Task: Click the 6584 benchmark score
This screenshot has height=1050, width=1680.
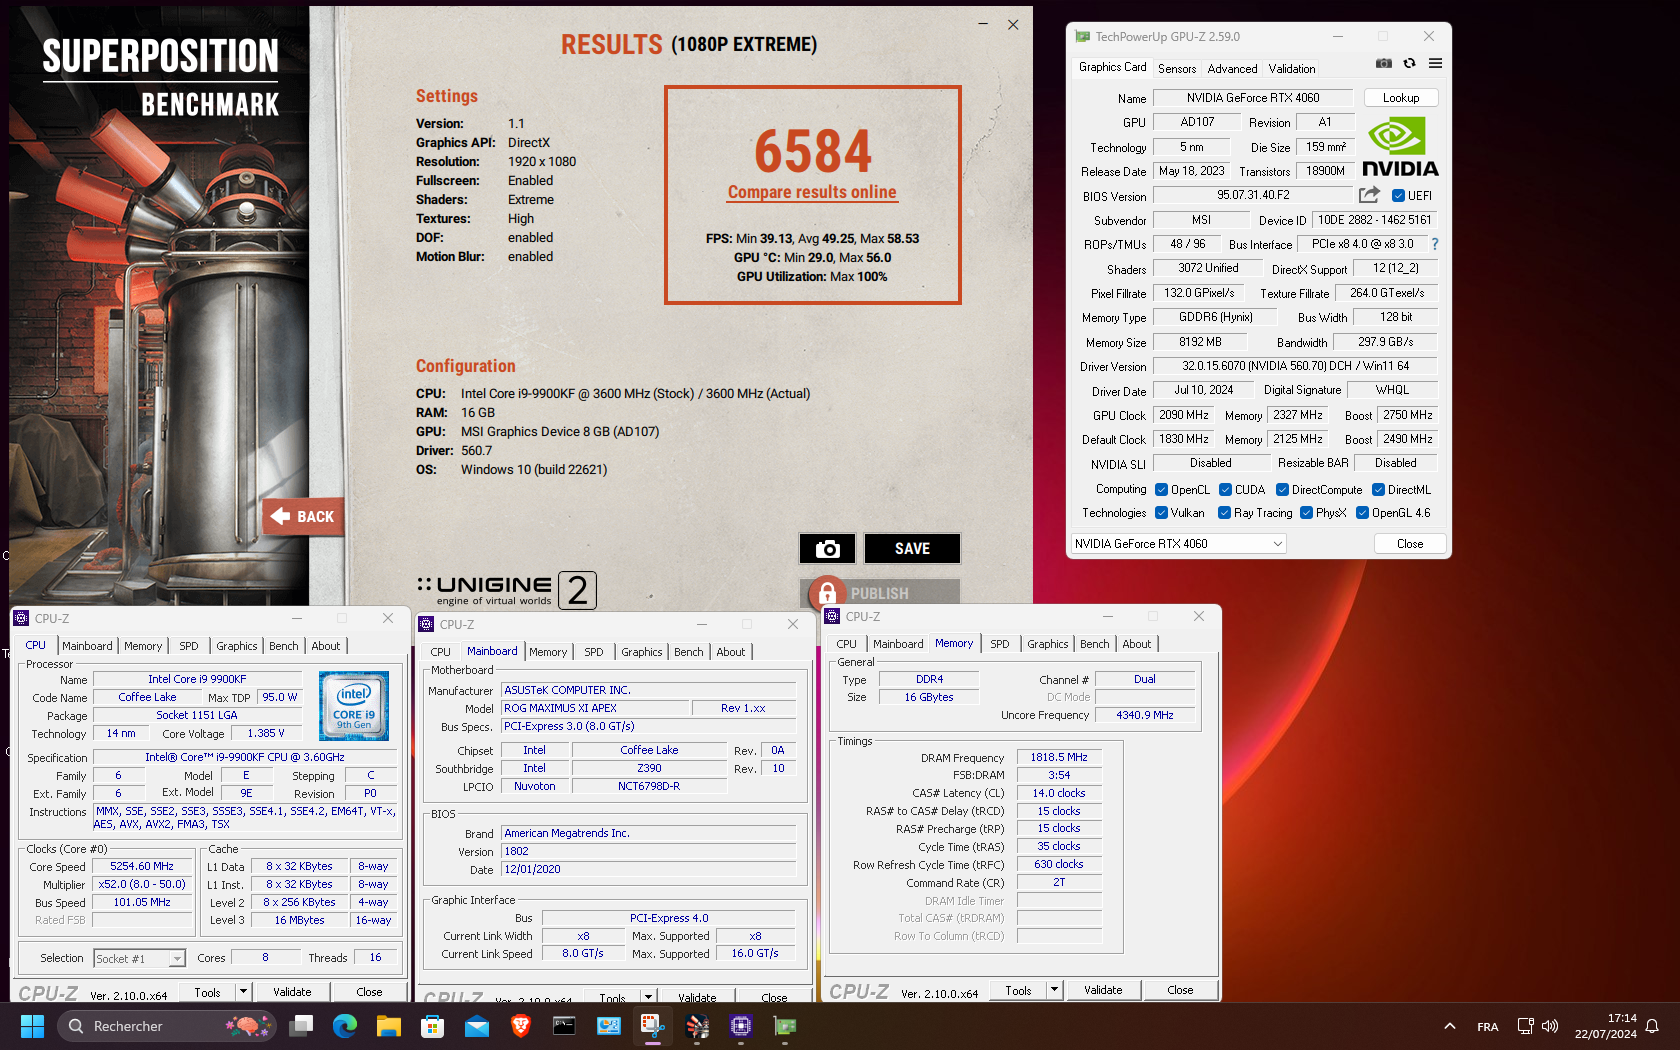Action: point(813,151)
